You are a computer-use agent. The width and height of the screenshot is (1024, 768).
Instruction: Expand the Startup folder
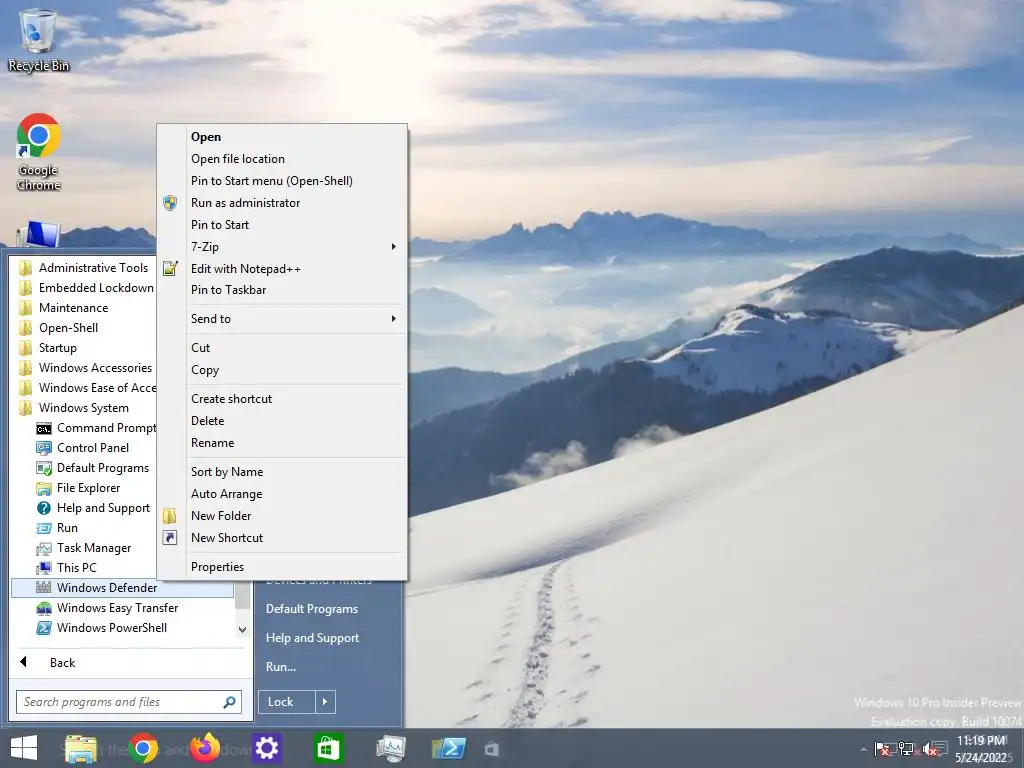(x=84, y=347)
